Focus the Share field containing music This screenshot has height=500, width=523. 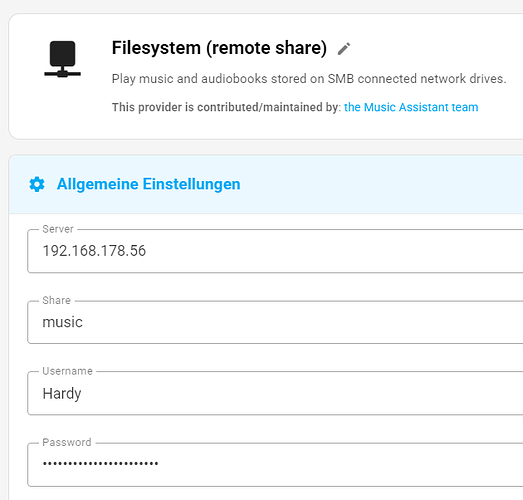tap(275, 322)
